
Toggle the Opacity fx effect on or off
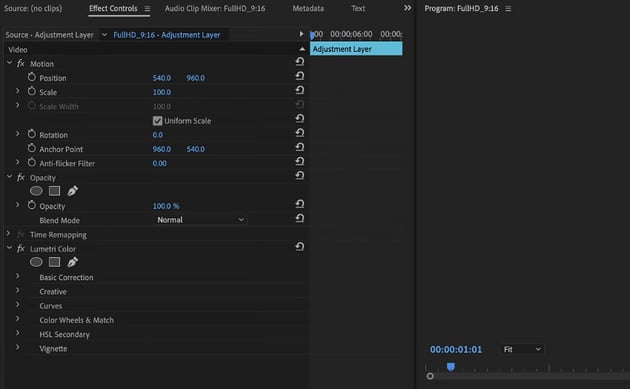click(x=21, y=177)
